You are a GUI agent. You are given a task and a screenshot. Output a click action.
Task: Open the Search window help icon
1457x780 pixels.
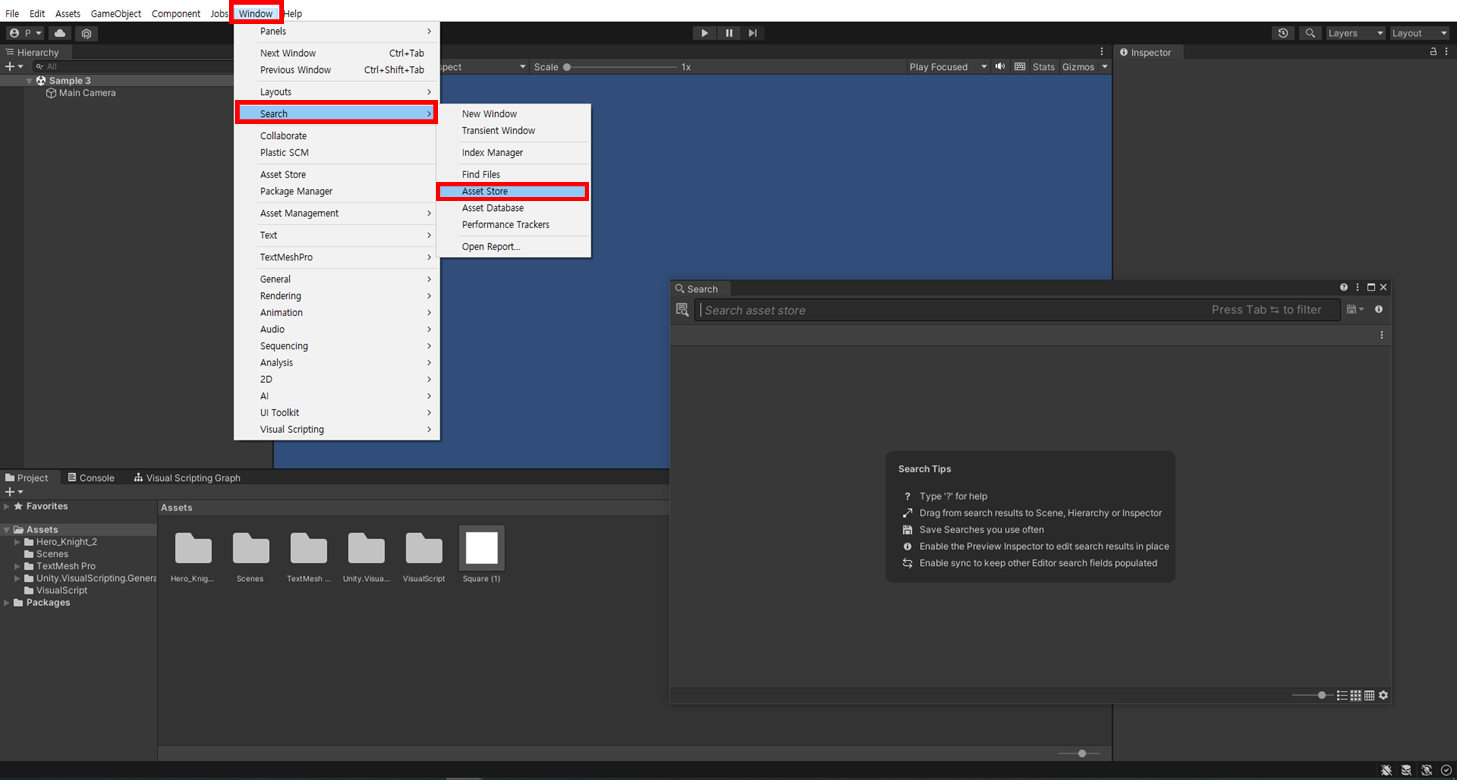pos(1344,288)
